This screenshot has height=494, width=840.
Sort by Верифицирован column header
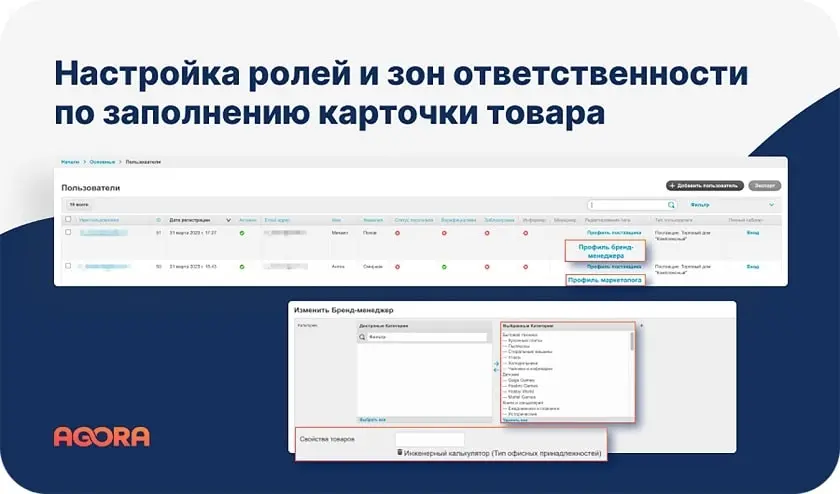[x=459, y=220]
